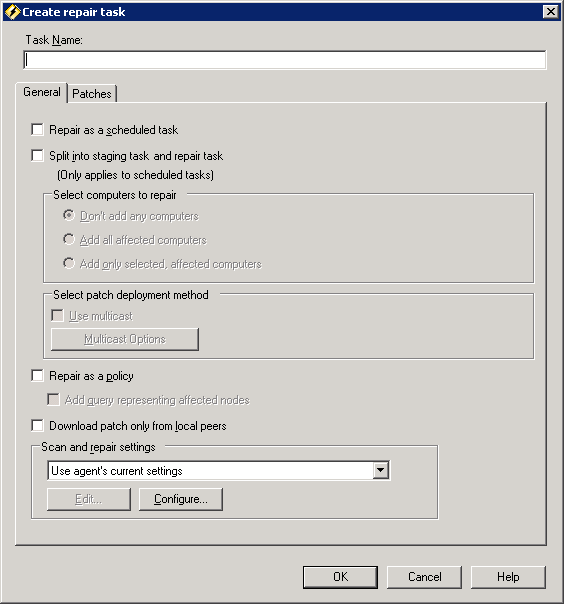Open Multicast Options button
This screenshot has width=564, height=604.
click(x=125, y=339)
